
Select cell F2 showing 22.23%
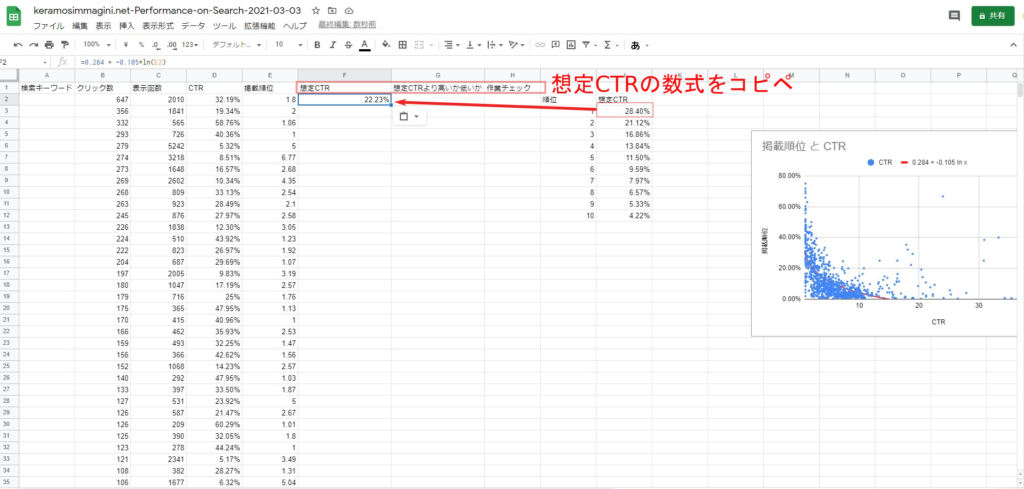pyautogui.click(x=345, y=99)
